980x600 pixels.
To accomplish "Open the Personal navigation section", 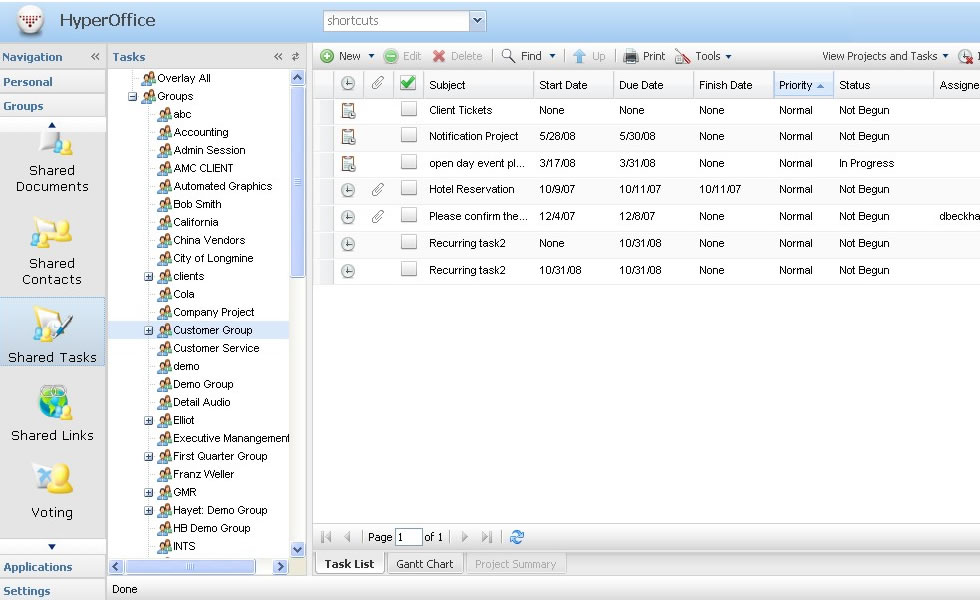I will point(52,82).
